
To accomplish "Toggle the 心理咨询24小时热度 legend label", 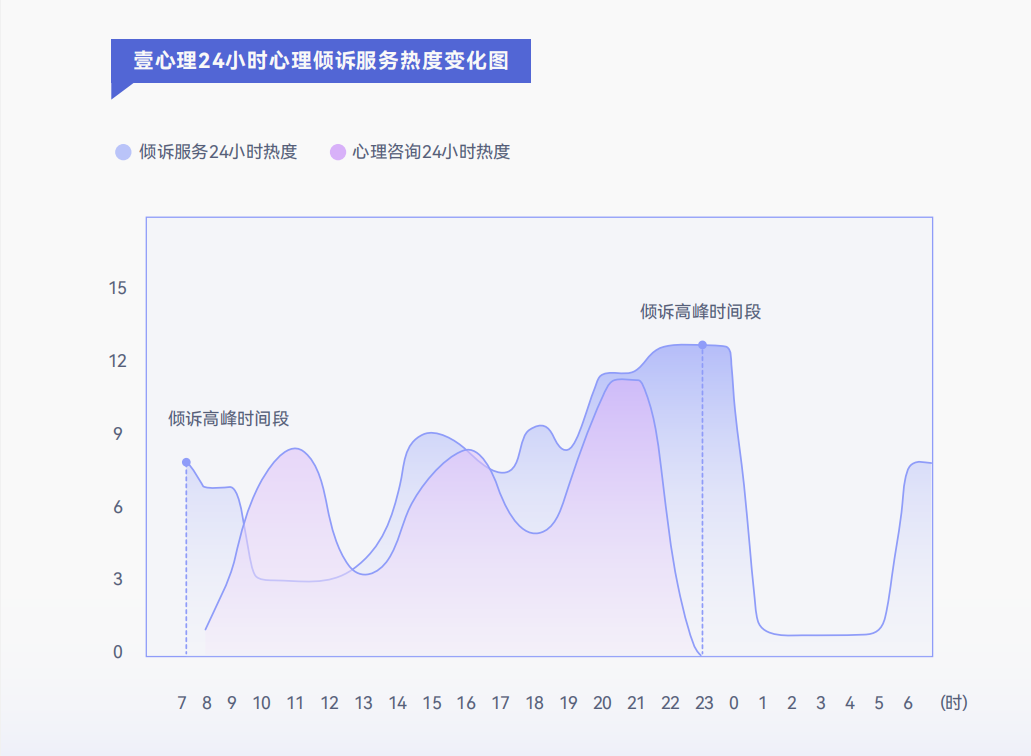I will (x=431, y=152).
